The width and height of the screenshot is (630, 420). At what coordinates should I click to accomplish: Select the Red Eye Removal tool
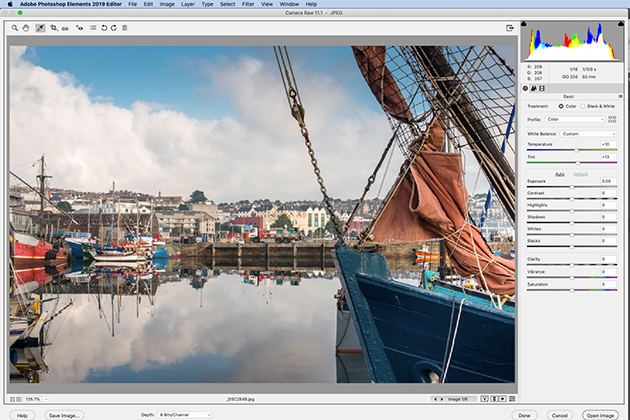[80, 28]
